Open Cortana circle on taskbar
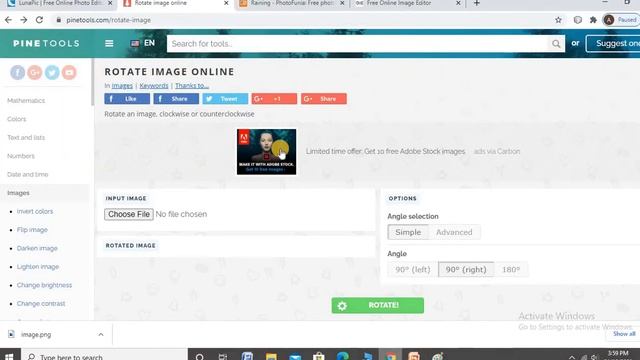The height and width of the screenshot is (360, 640). pos(200,357)
